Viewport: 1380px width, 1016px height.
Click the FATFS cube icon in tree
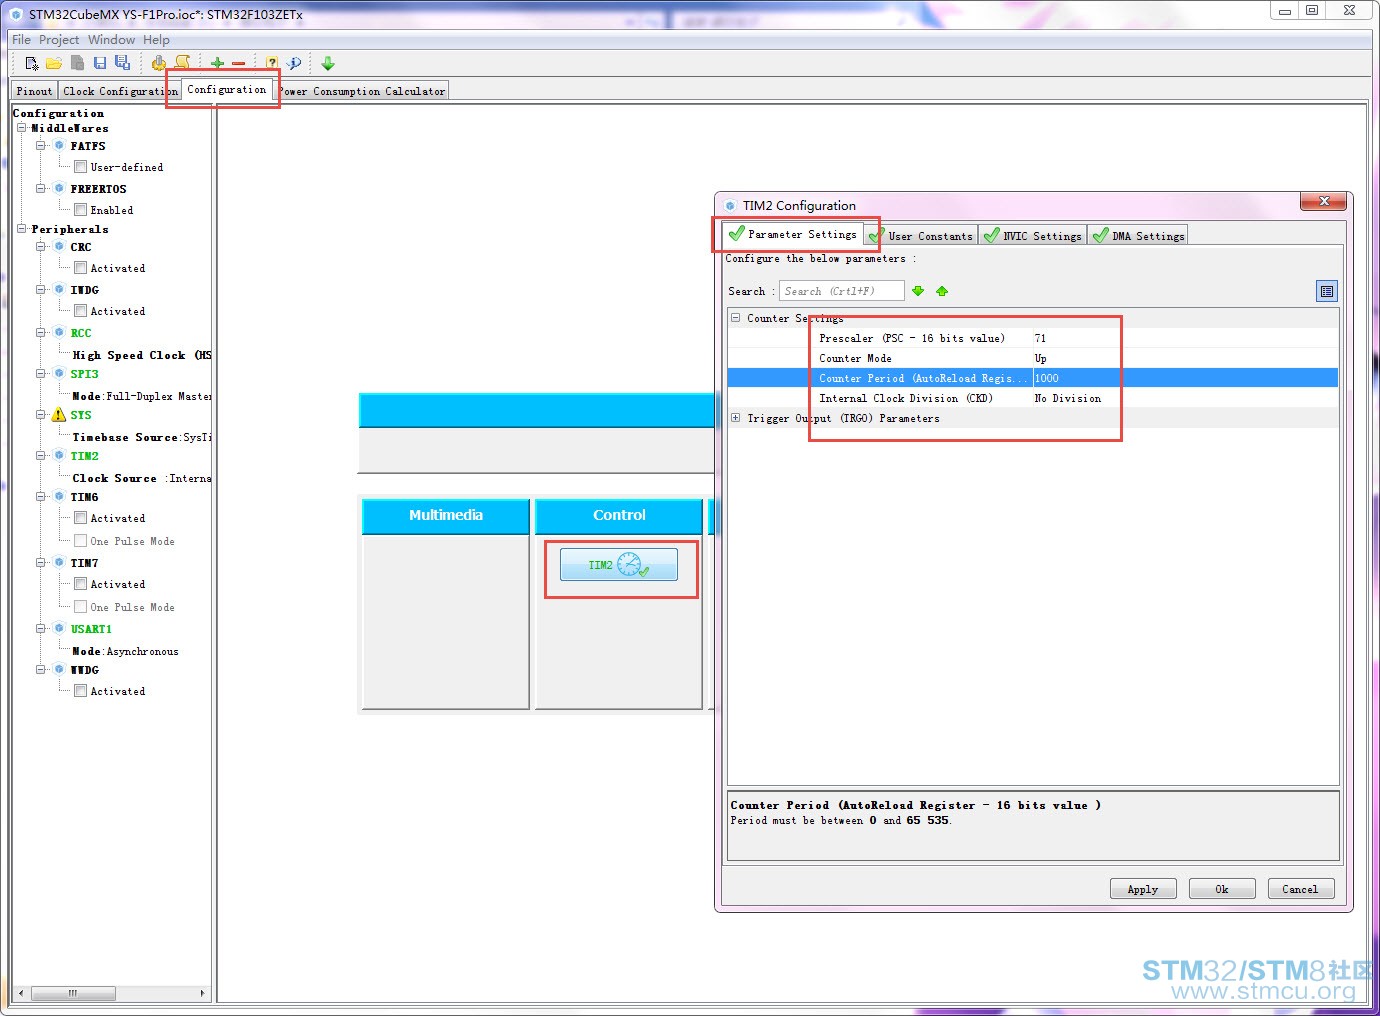[59, 146]
